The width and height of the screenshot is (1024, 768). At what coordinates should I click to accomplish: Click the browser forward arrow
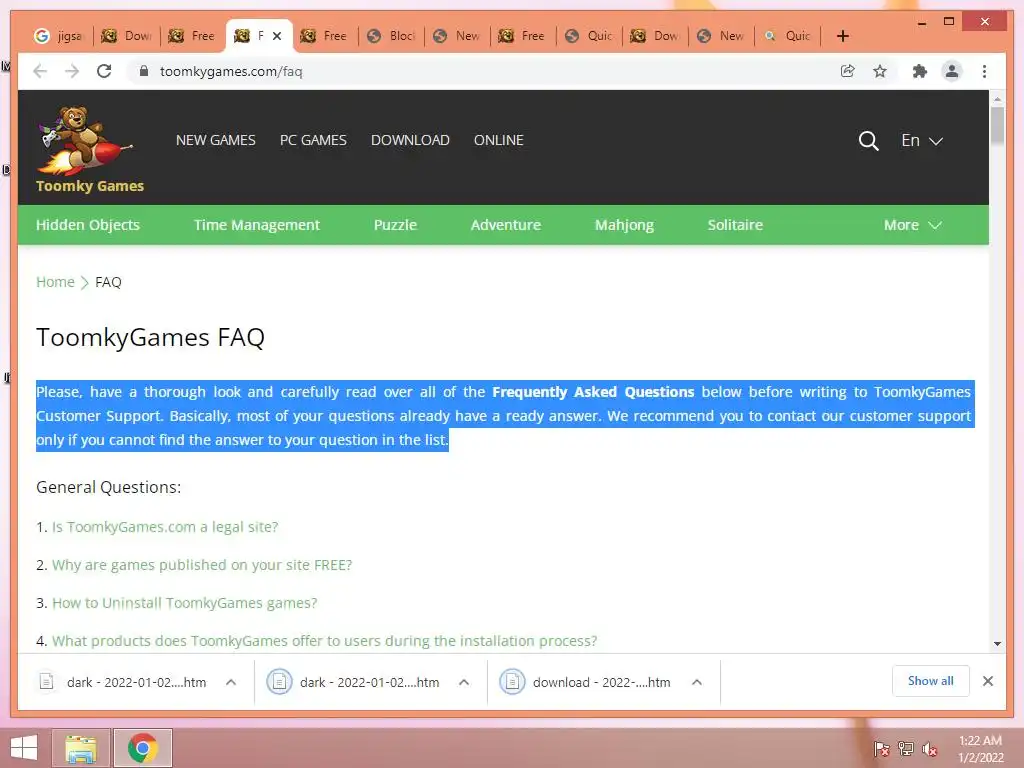72,71
